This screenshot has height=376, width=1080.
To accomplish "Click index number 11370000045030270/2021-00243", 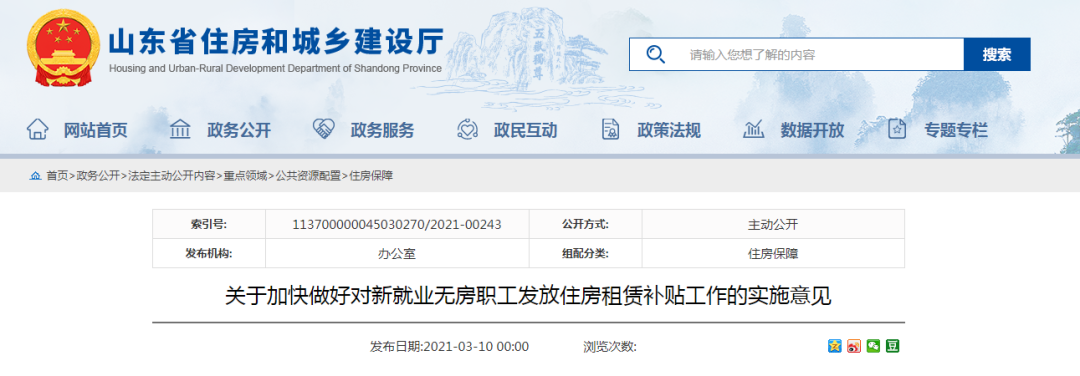I will [397, 224].
